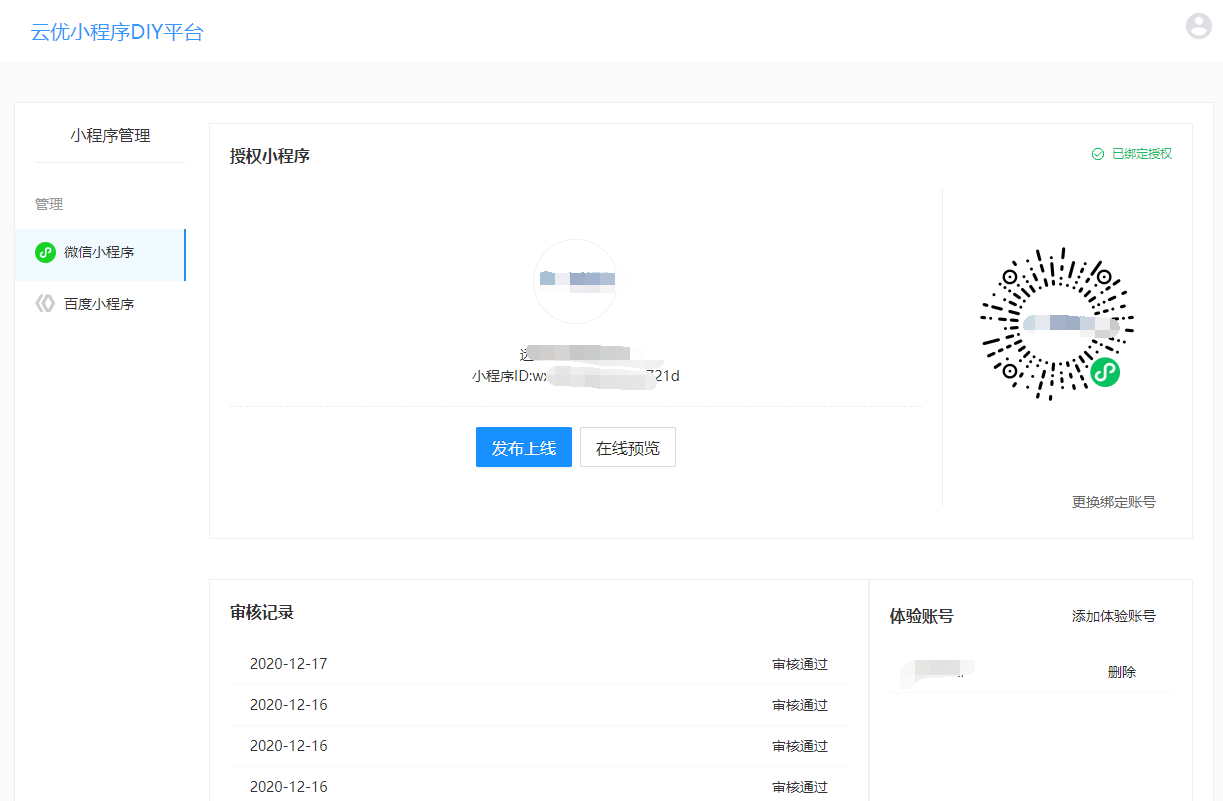Open the user avatar icon
1223x801 pixels.
click(1198, 26)
